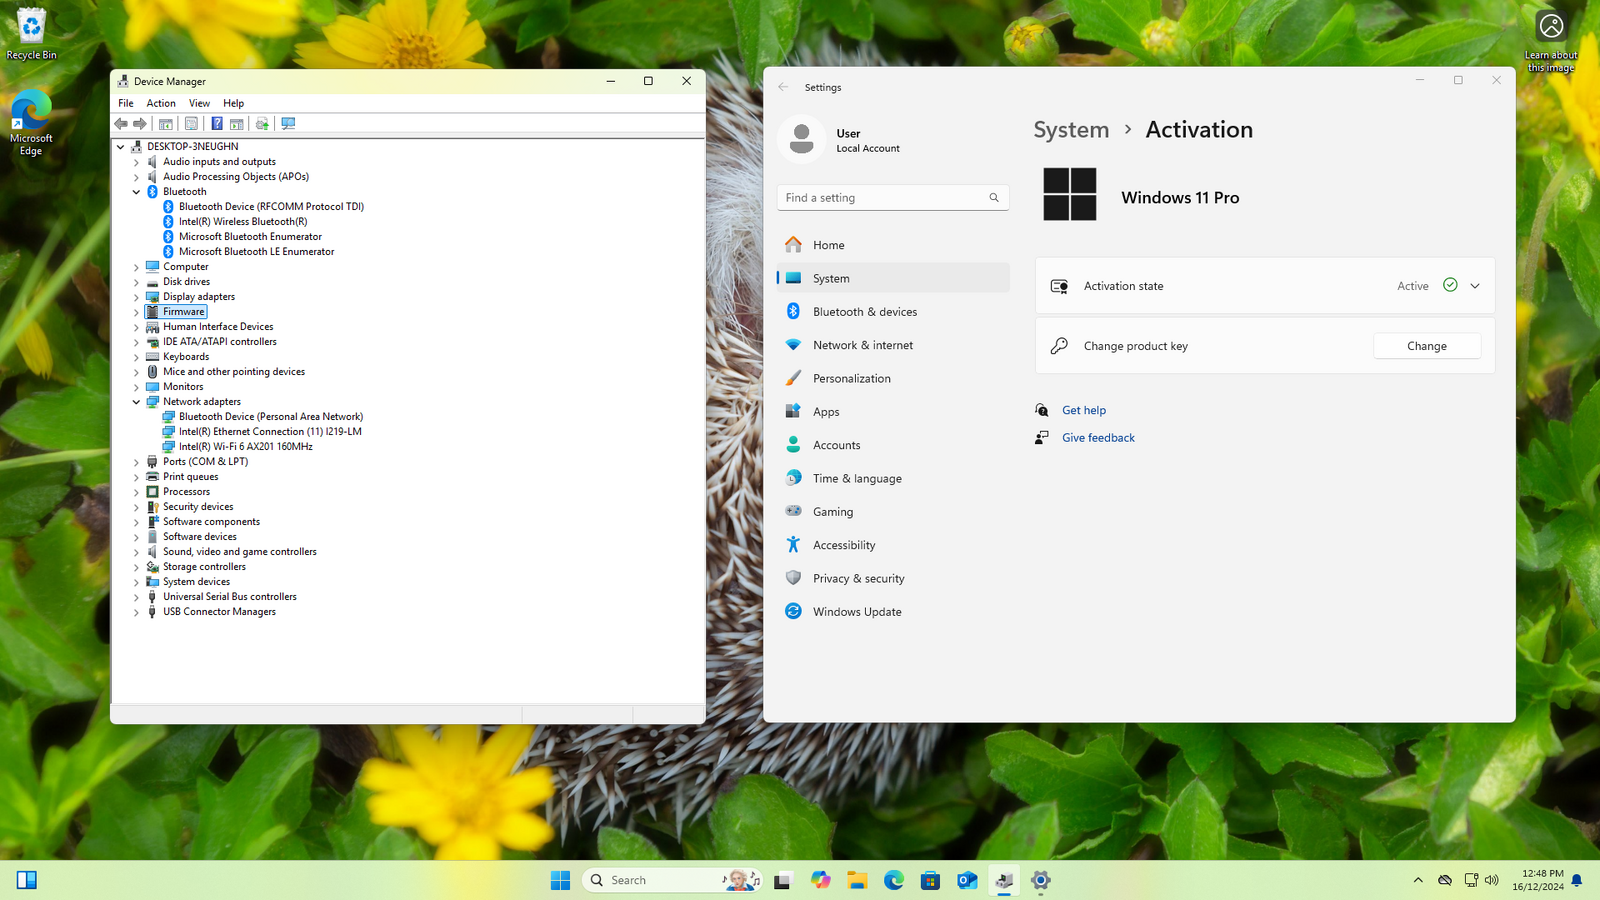
Task: Open the Widgets icon on the taskbar
Action: pos(27,880)
